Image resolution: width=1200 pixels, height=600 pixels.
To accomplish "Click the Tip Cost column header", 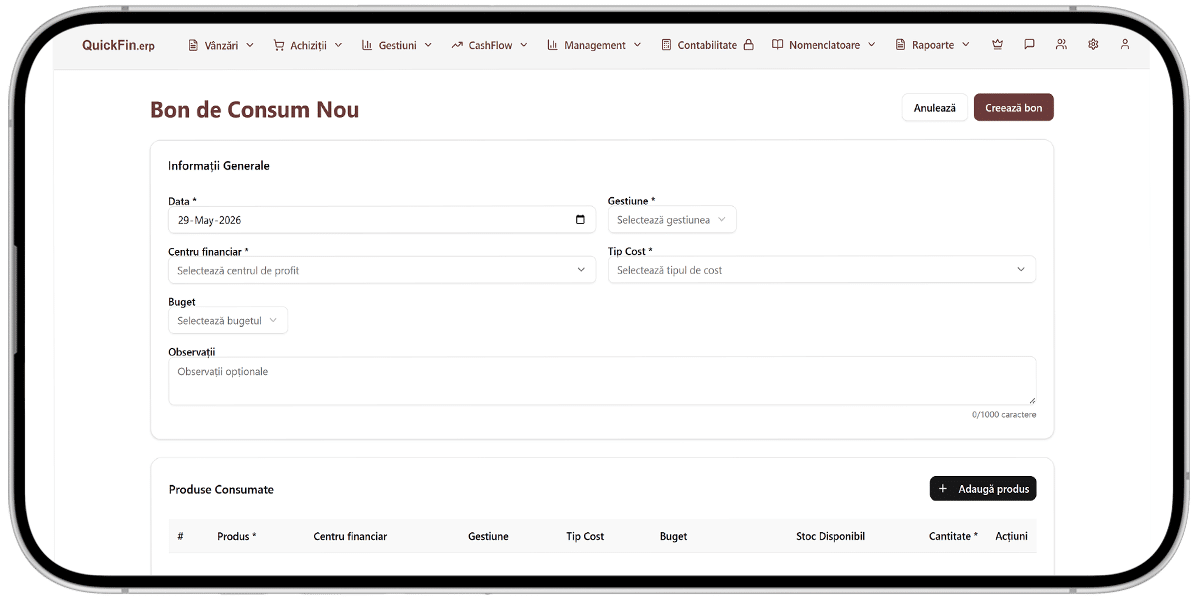I will (585, 536).
